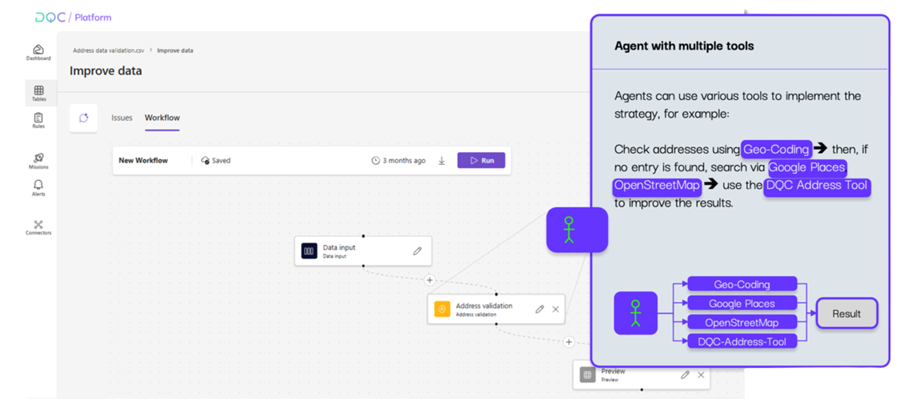907x412 pixels.
Task: Edit the Preview node
Action: point(685,375)
